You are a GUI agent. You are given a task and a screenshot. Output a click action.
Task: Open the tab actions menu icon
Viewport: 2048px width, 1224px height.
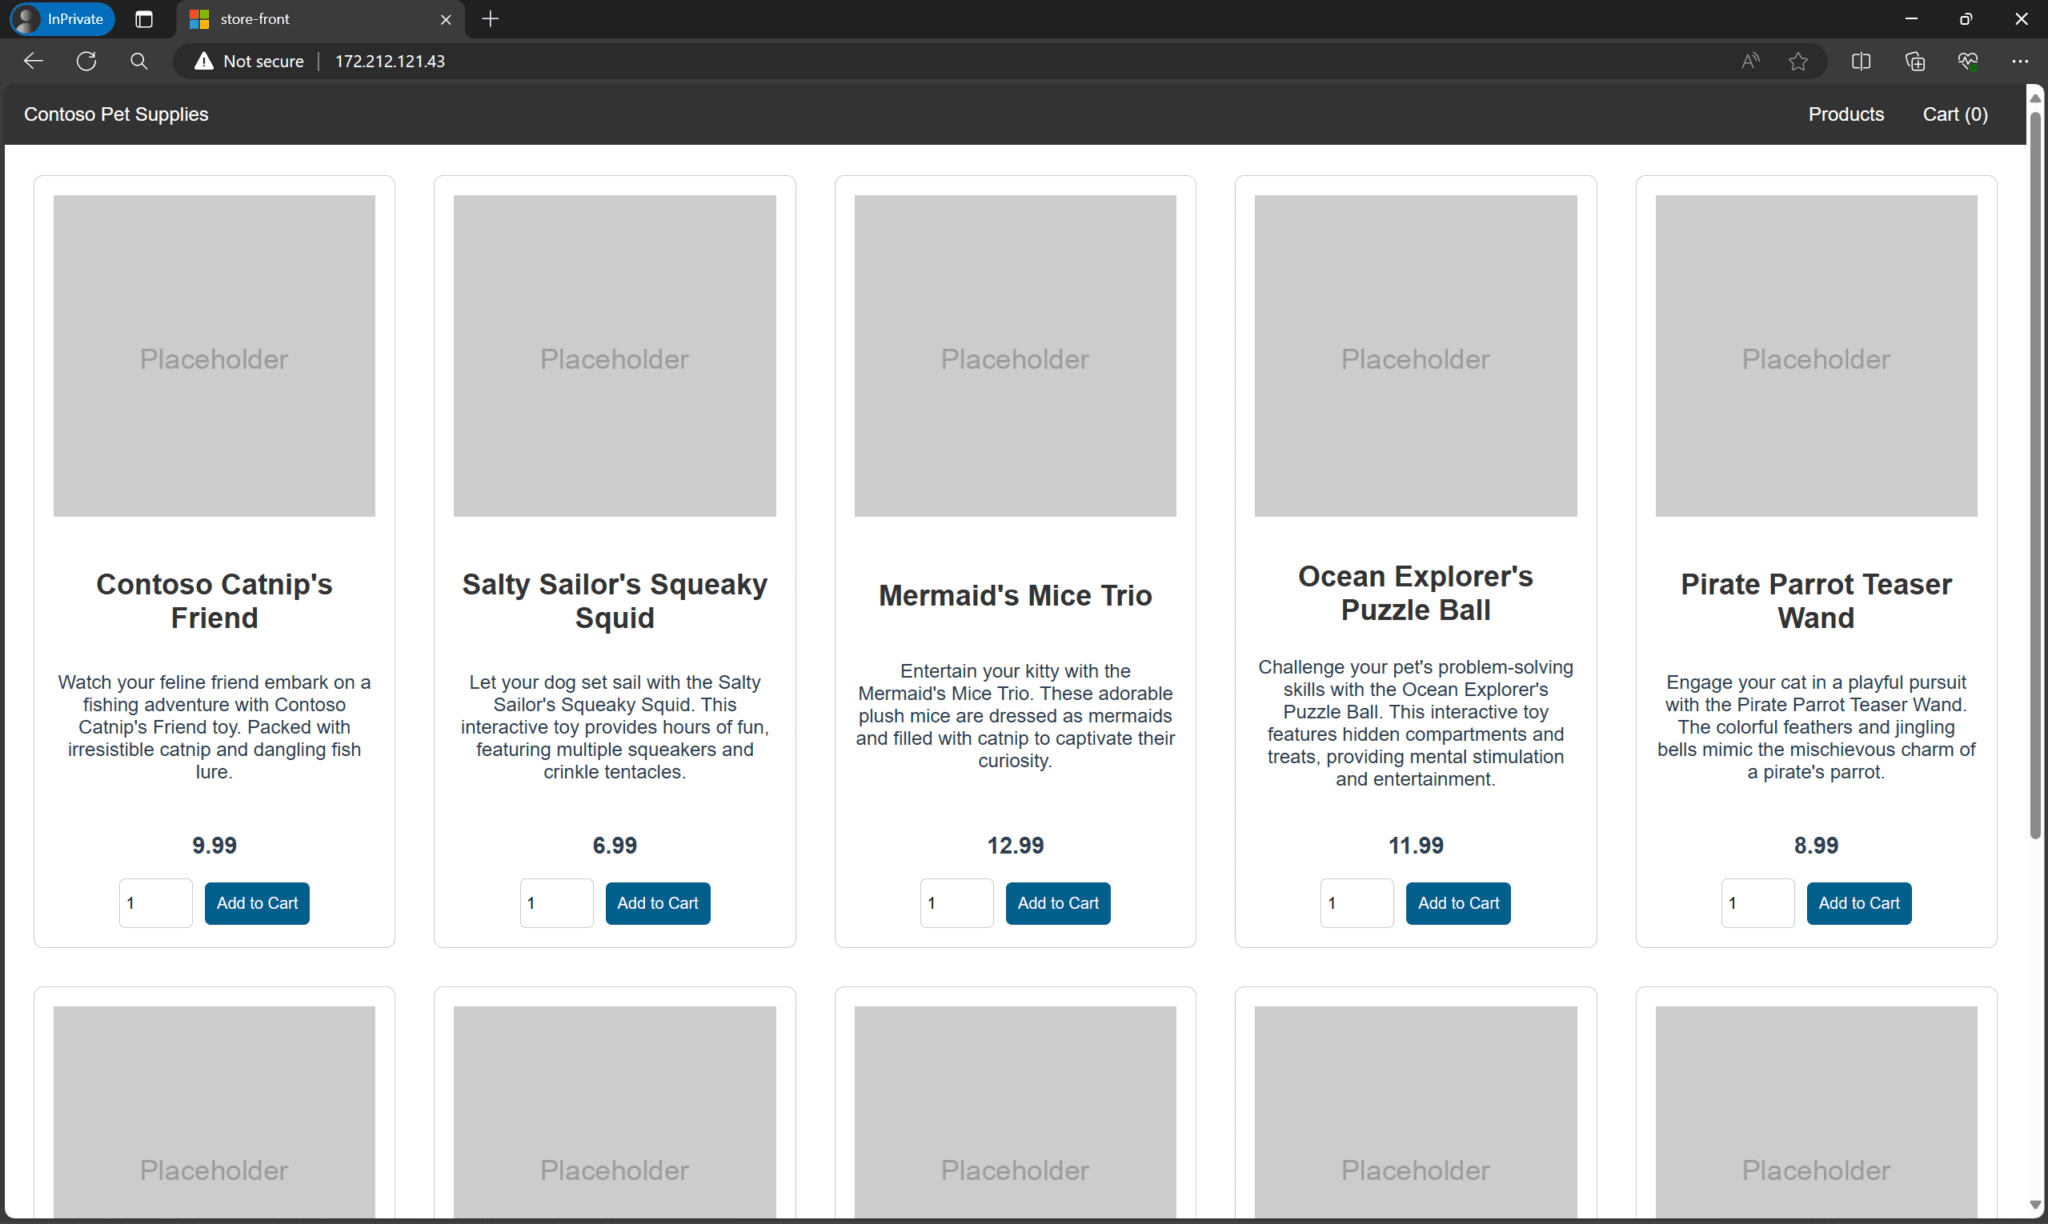coord(144,19)
